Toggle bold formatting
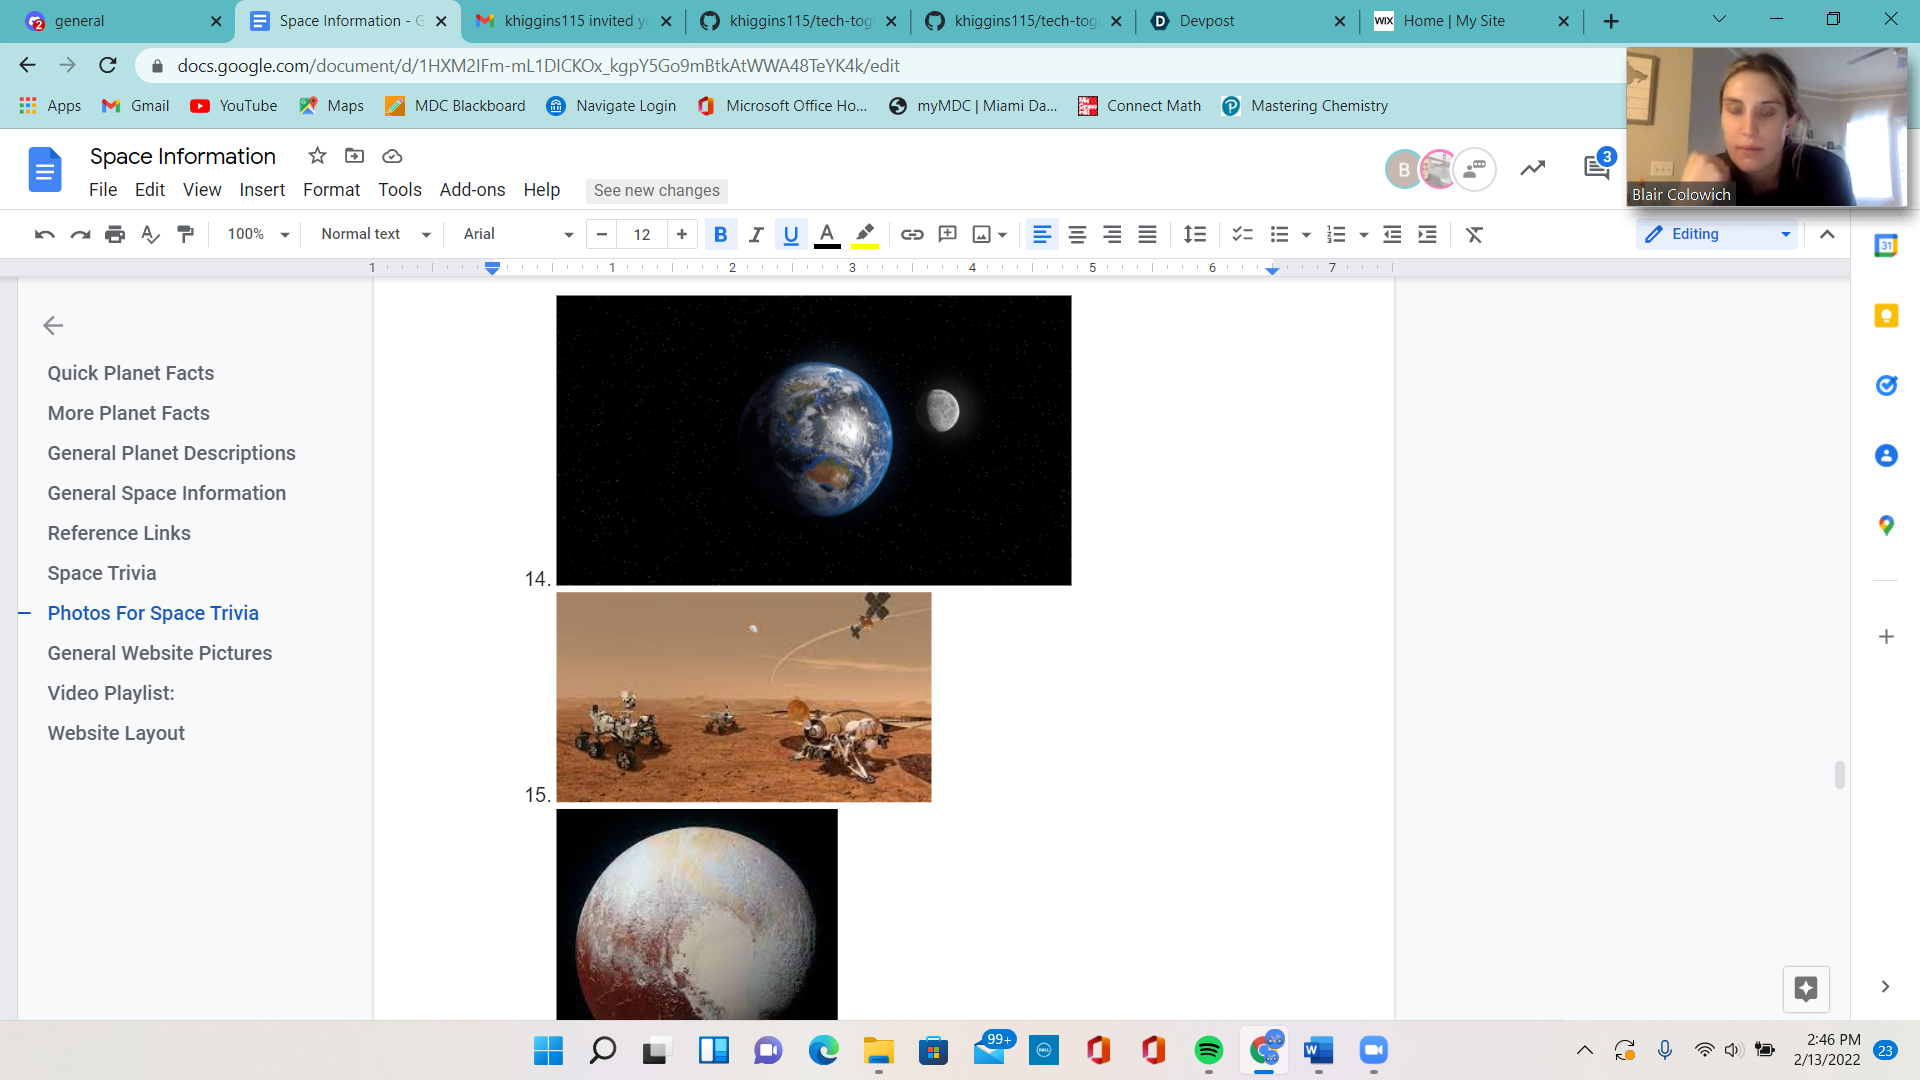The width and height of the screenshot is (1920, 1080). click(x=720, y=234)
